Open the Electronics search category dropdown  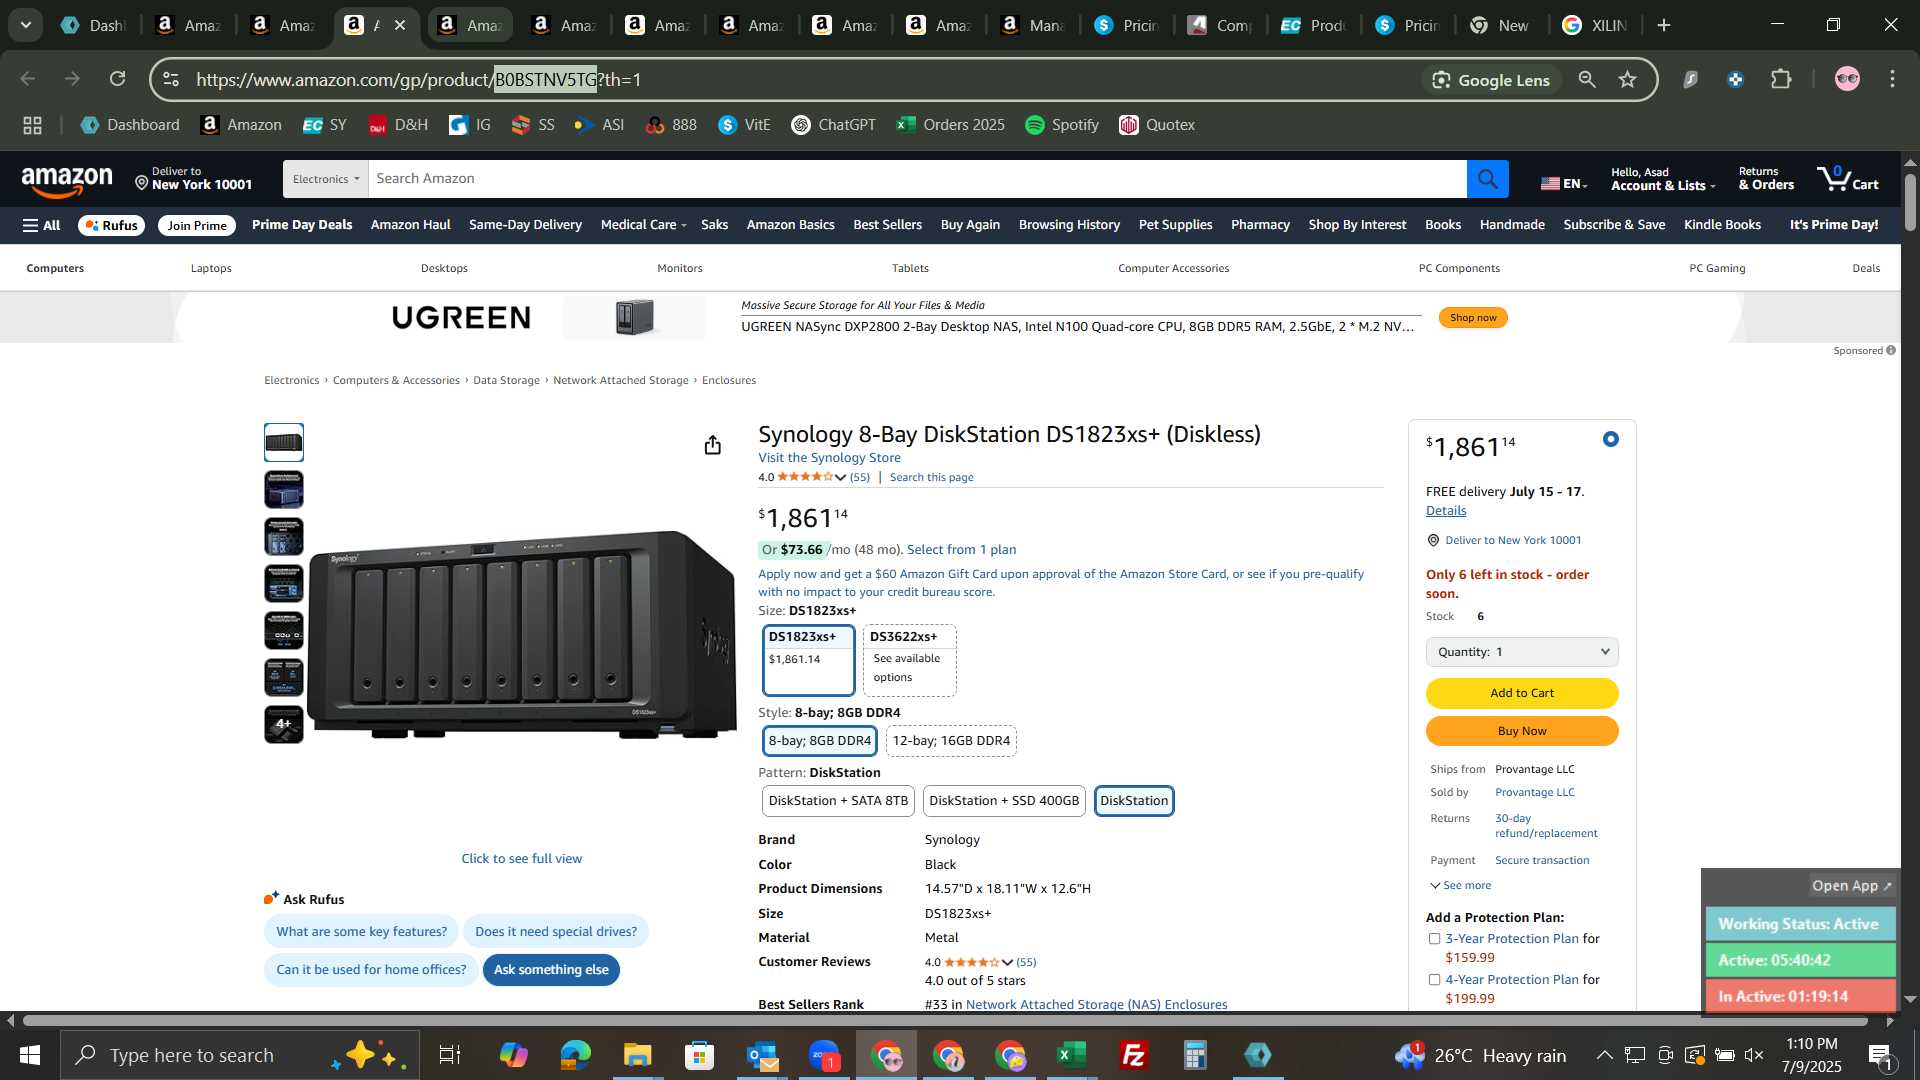[x=325, y=179]
